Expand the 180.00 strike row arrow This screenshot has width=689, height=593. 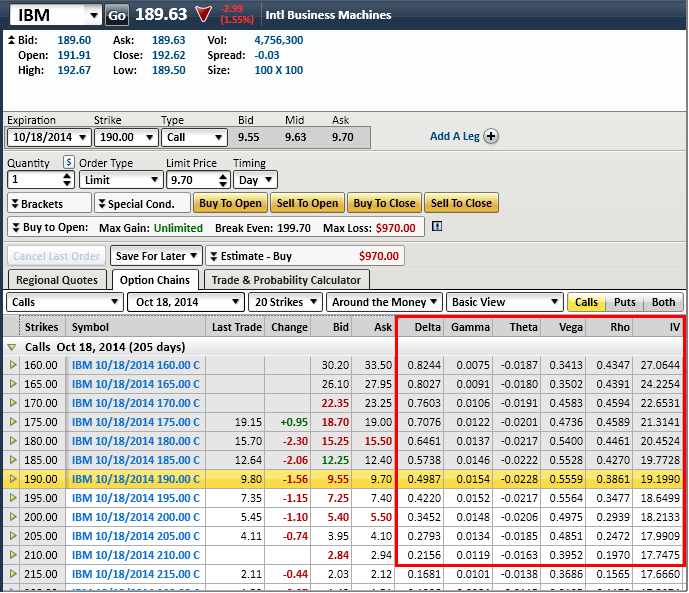point(13,441)
